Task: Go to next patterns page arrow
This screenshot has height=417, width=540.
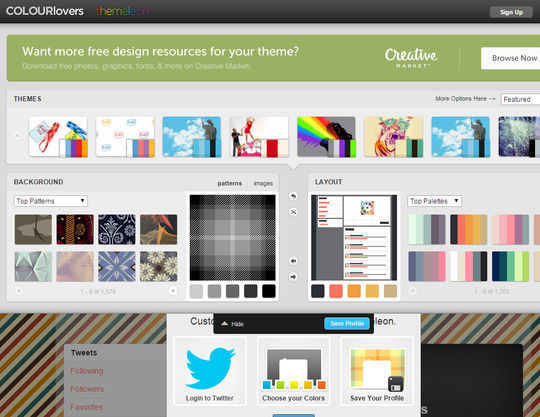Action: [x=173, y=291]
